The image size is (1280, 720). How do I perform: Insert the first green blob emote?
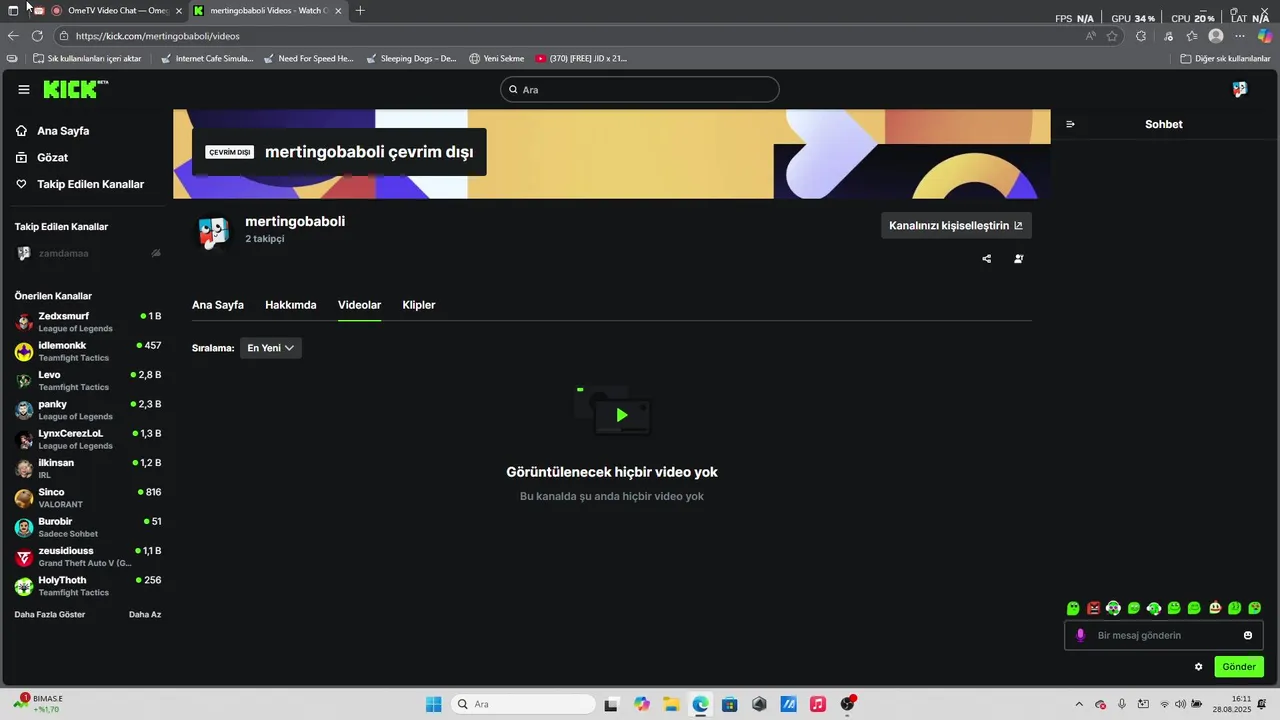tap(1073, 608)
